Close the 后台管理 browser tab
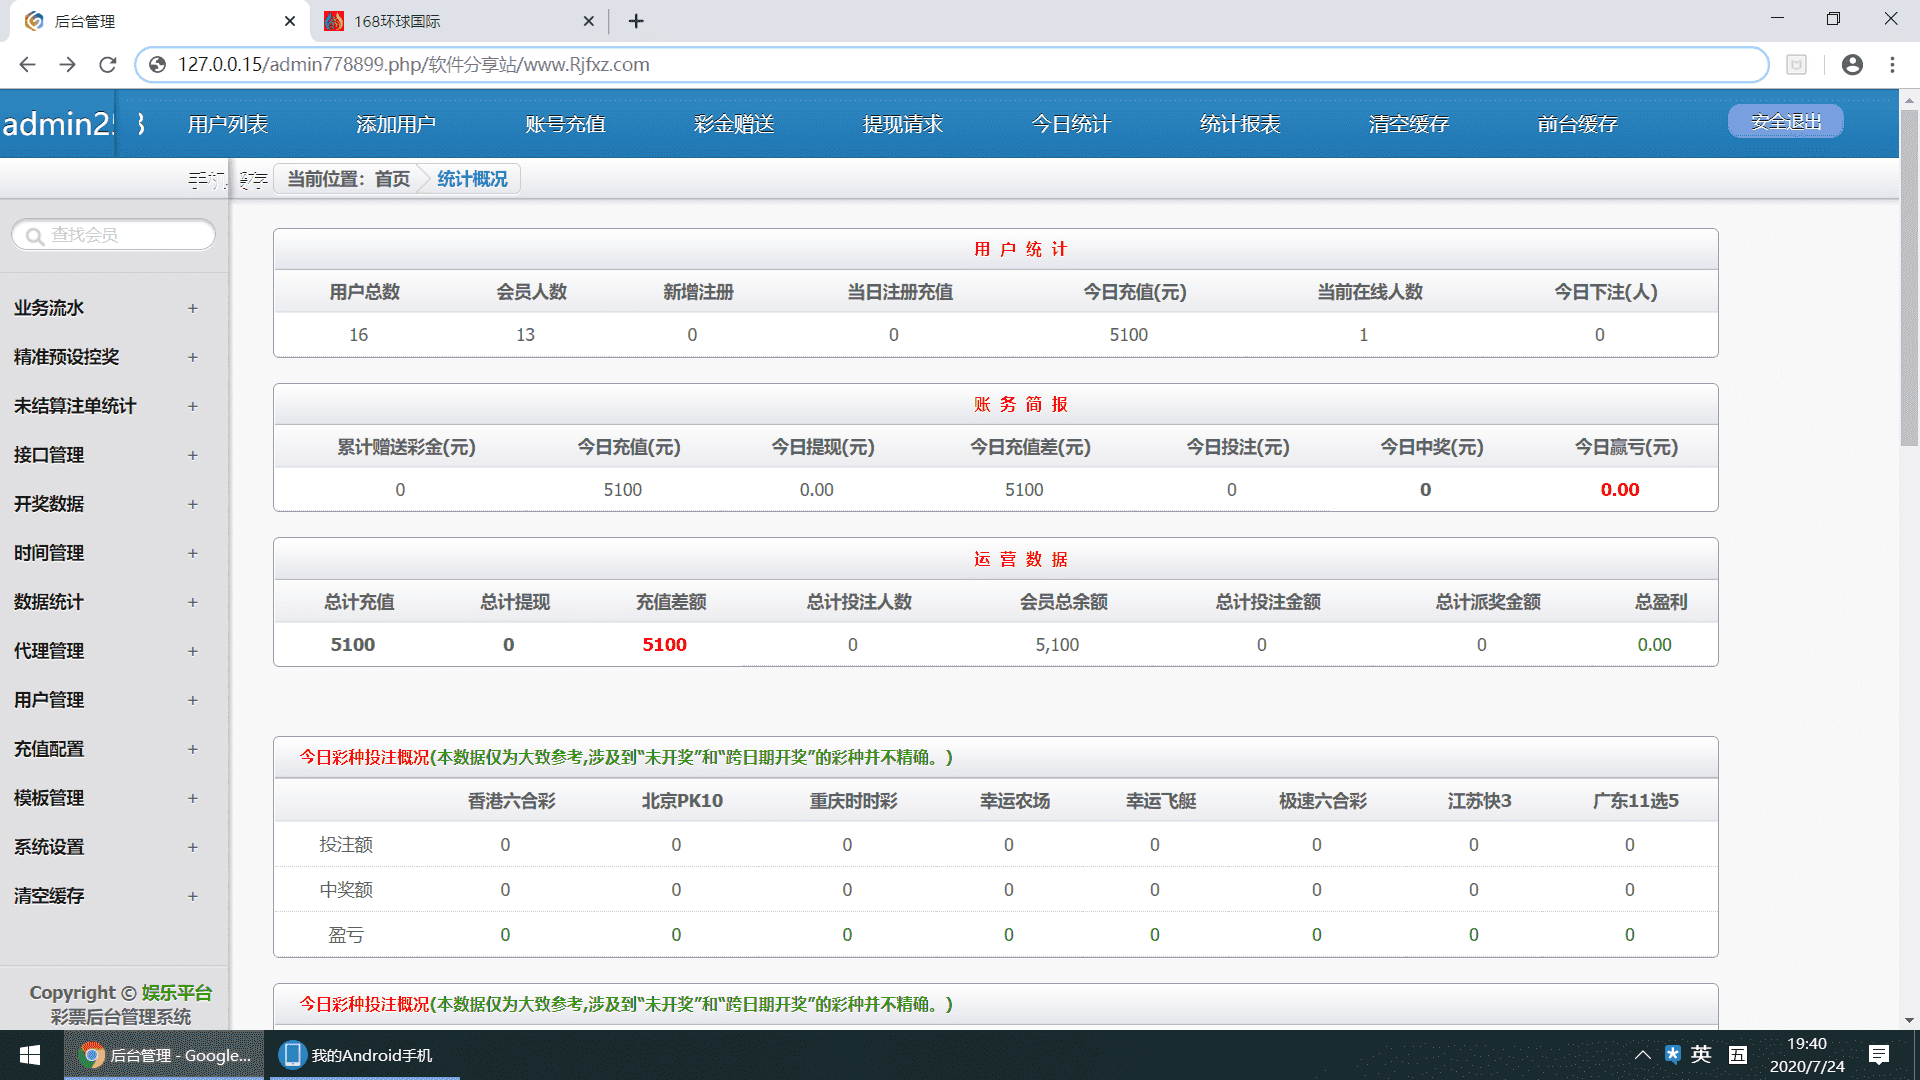The image size is (1920, 1080). (290, 21)
